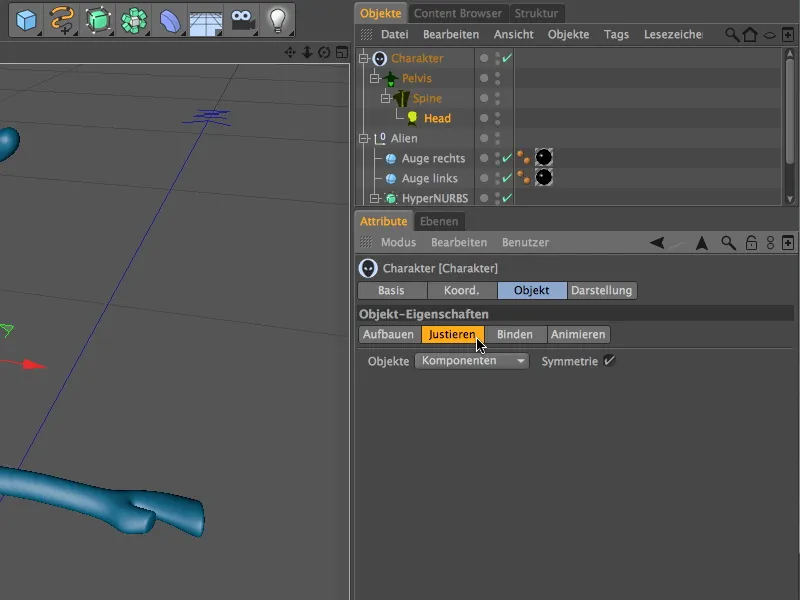Open the Objekte Komponenten dropdown
The height and width of the screenshot is (600, 800).
click(471, 361)
